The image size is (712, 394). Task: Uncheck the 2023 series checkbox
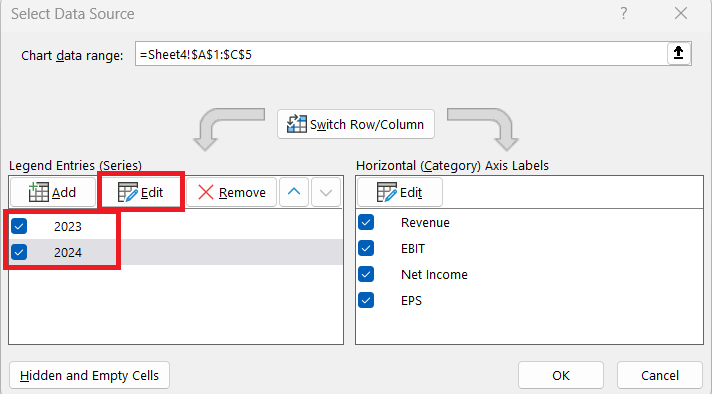(x=19, y=226)
